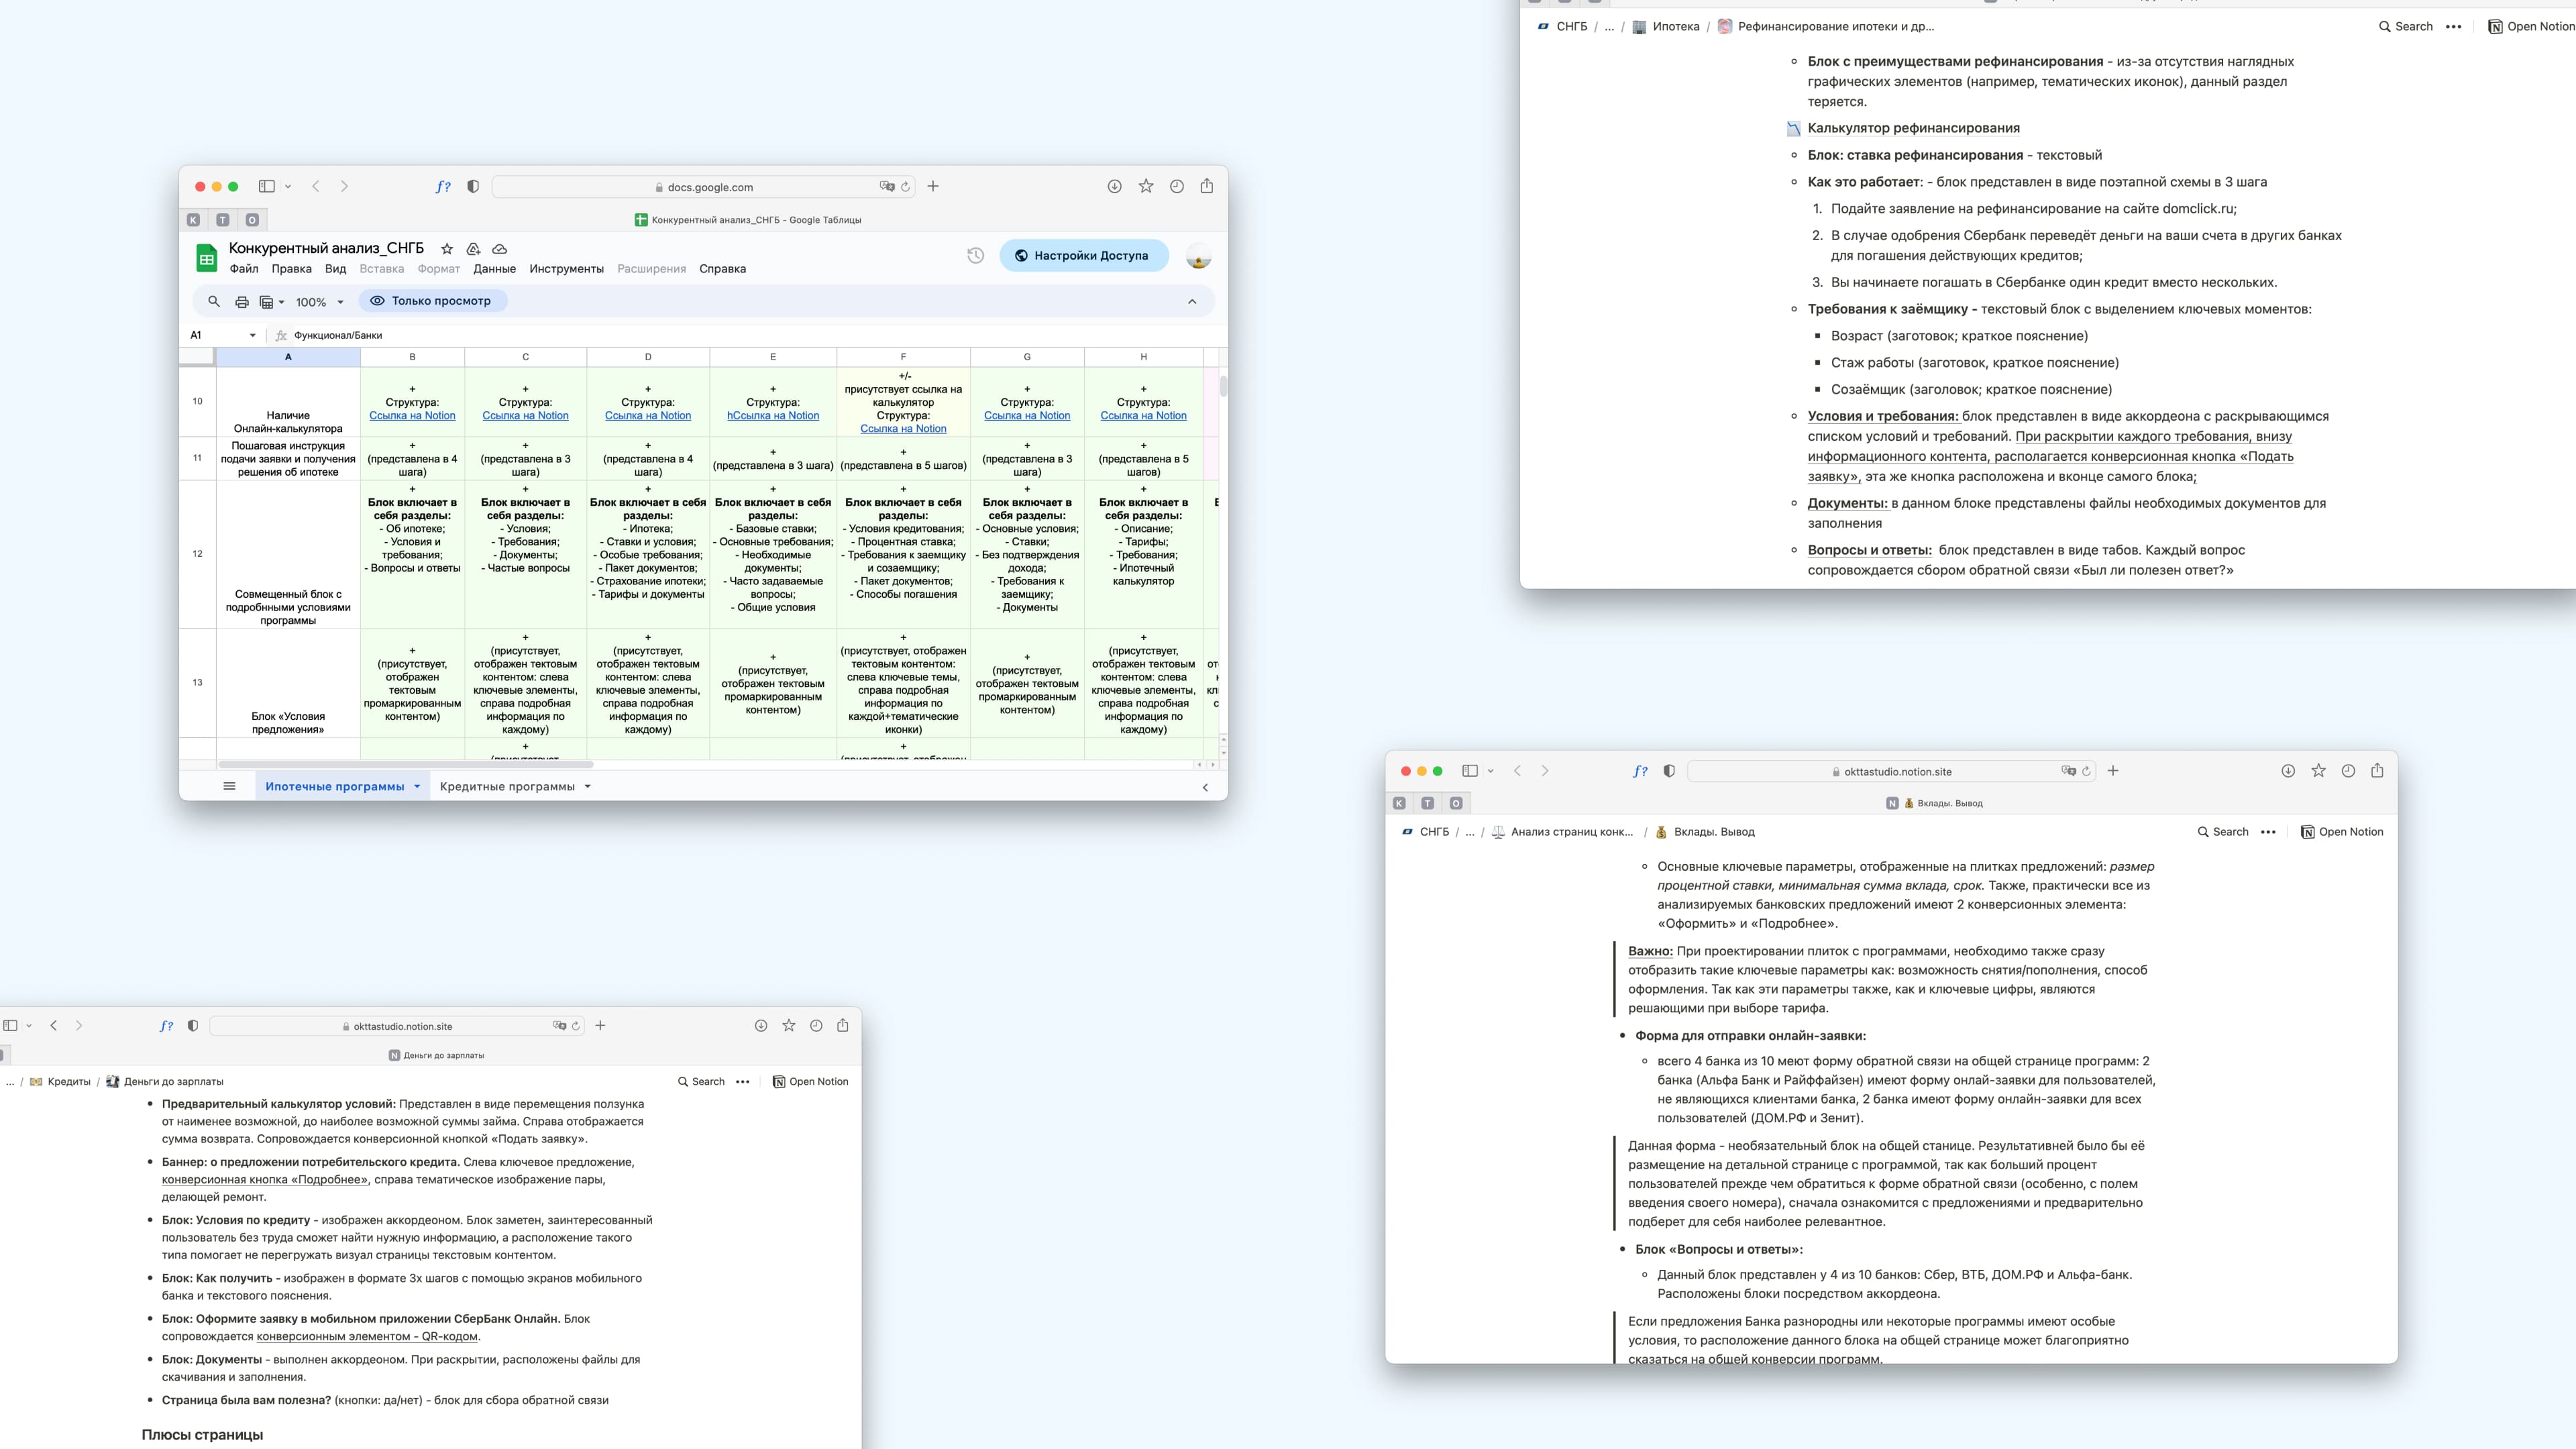Click the Google account avatar in Sheets
Image resolution: width=2576 pixels, height=1449 pixels.
(x=1198, y=256)
